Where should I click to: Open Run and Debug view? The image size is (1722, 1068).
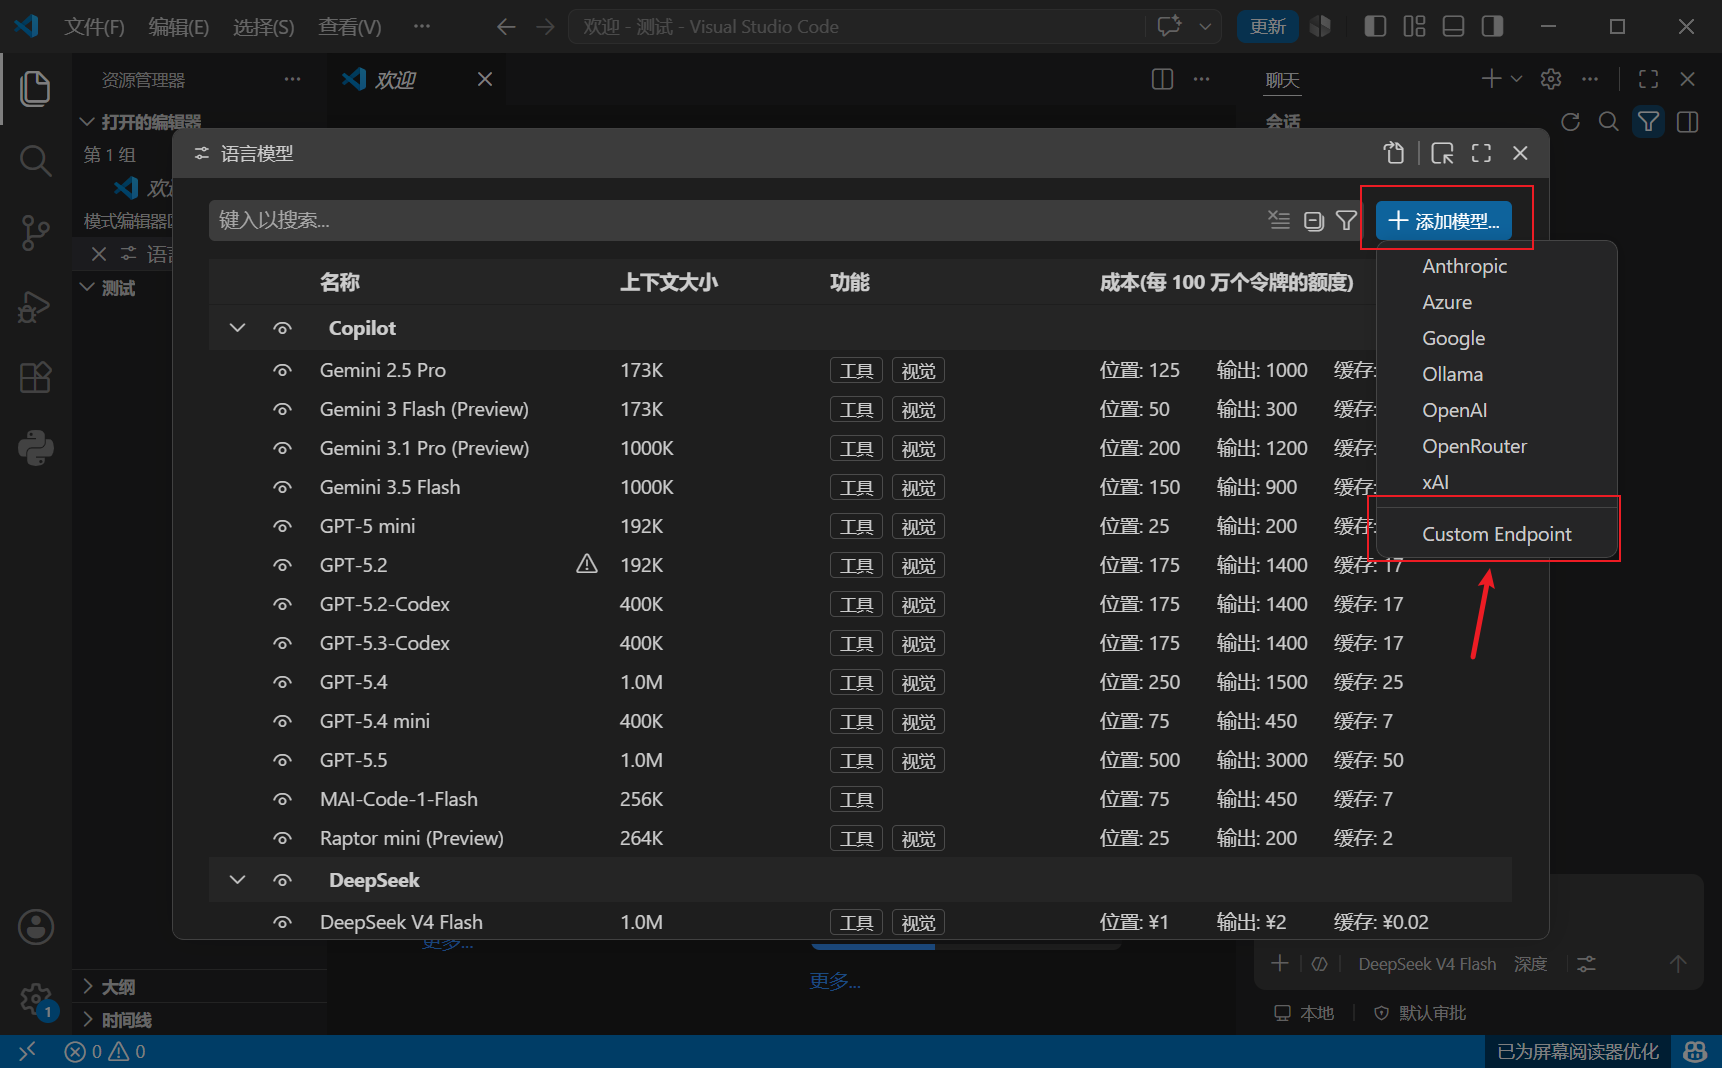click(x=35, y=306)
